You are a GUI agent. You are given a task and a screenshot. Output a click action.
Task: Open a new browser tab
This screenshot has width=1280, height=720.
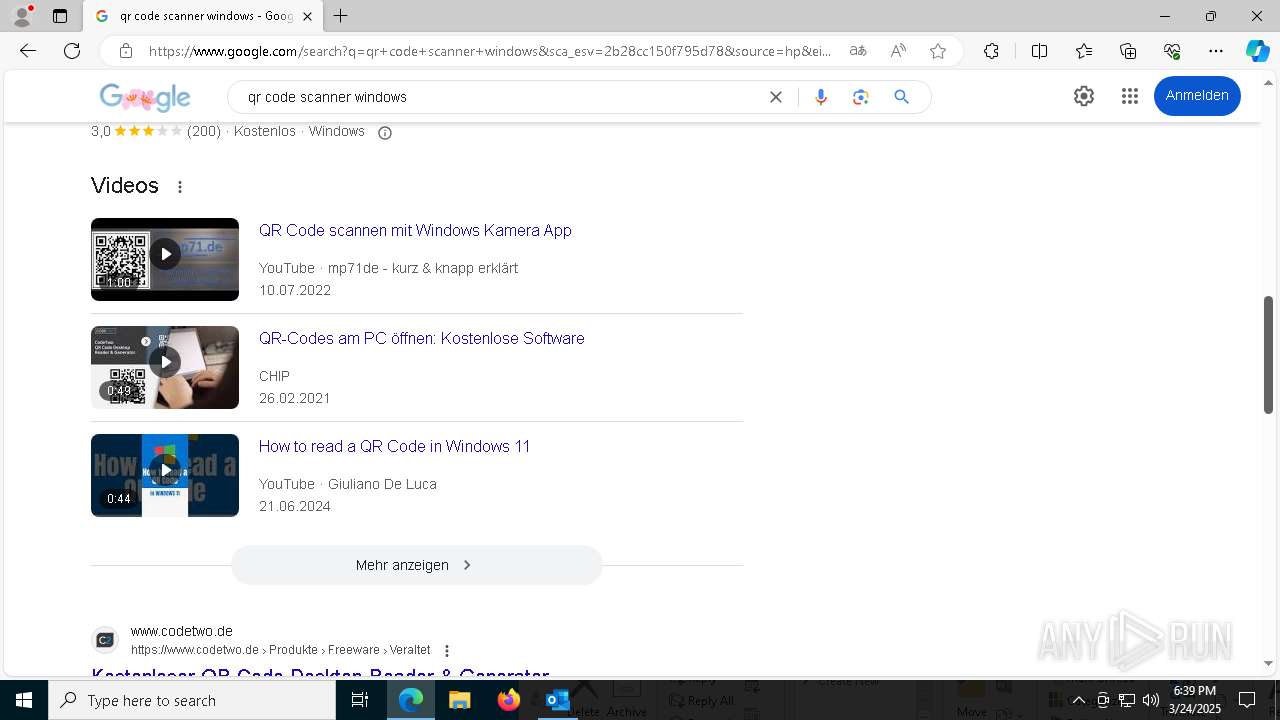(x=341, y=16)
